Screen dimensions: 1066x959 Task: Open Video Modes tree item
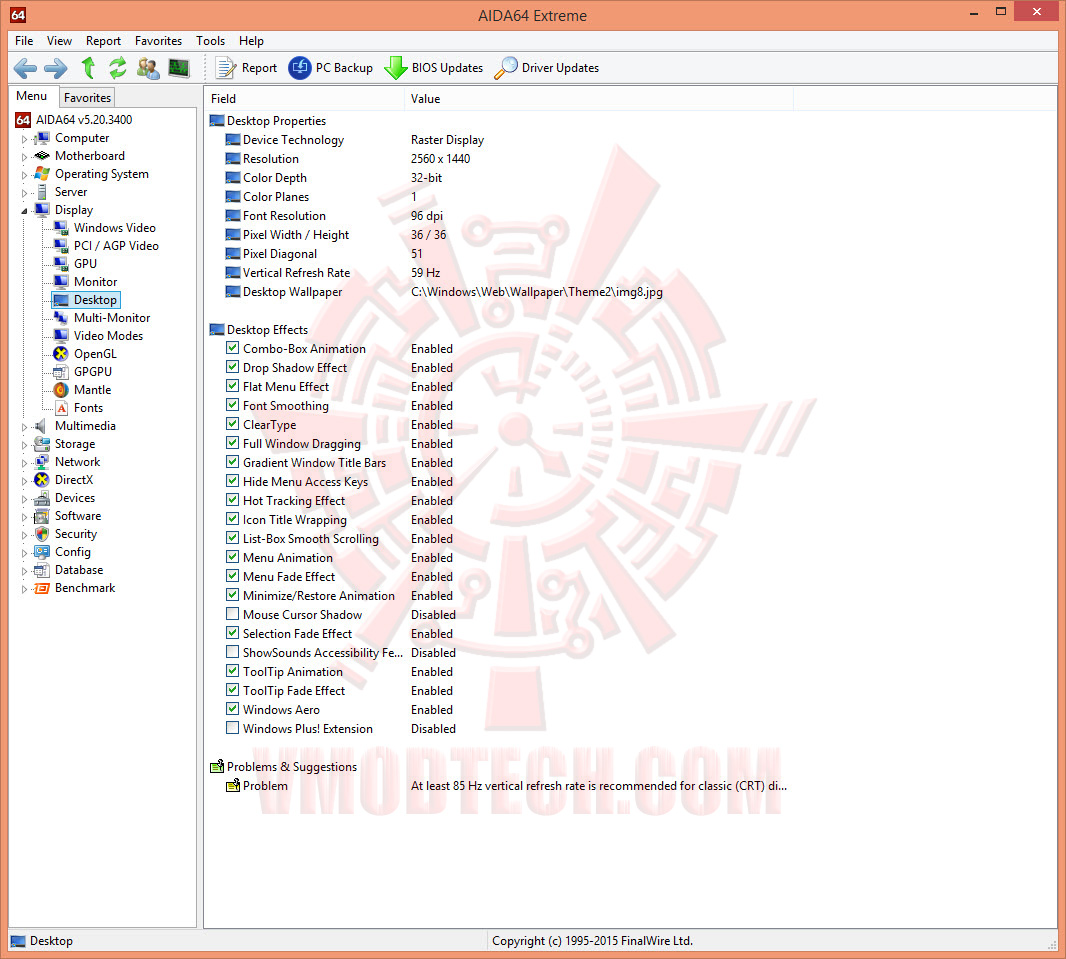pos(108,336)
